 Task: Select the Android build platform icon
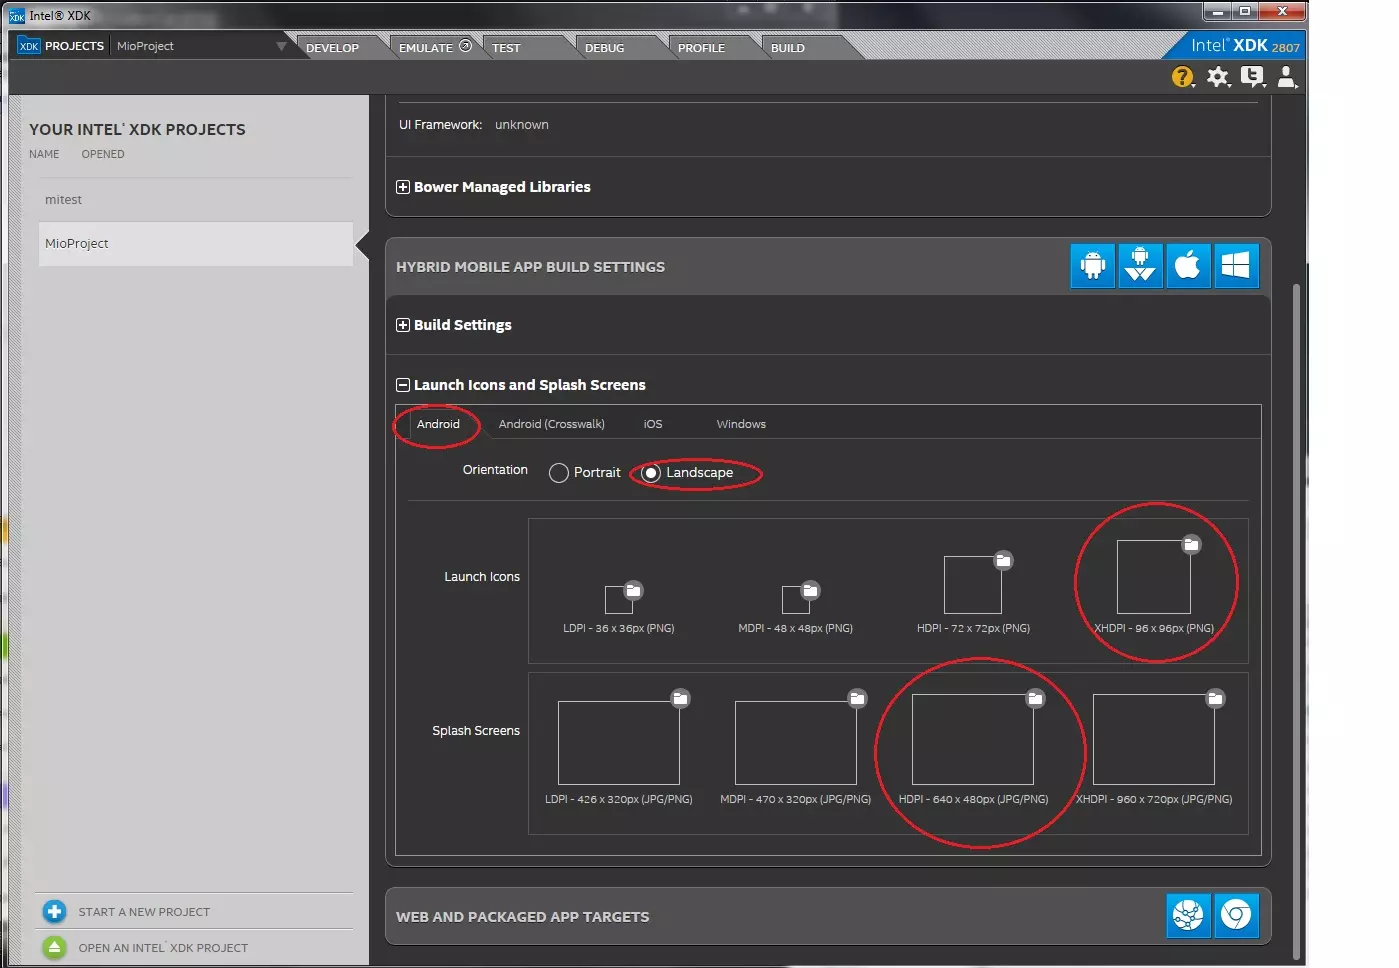click(1092, 266)
